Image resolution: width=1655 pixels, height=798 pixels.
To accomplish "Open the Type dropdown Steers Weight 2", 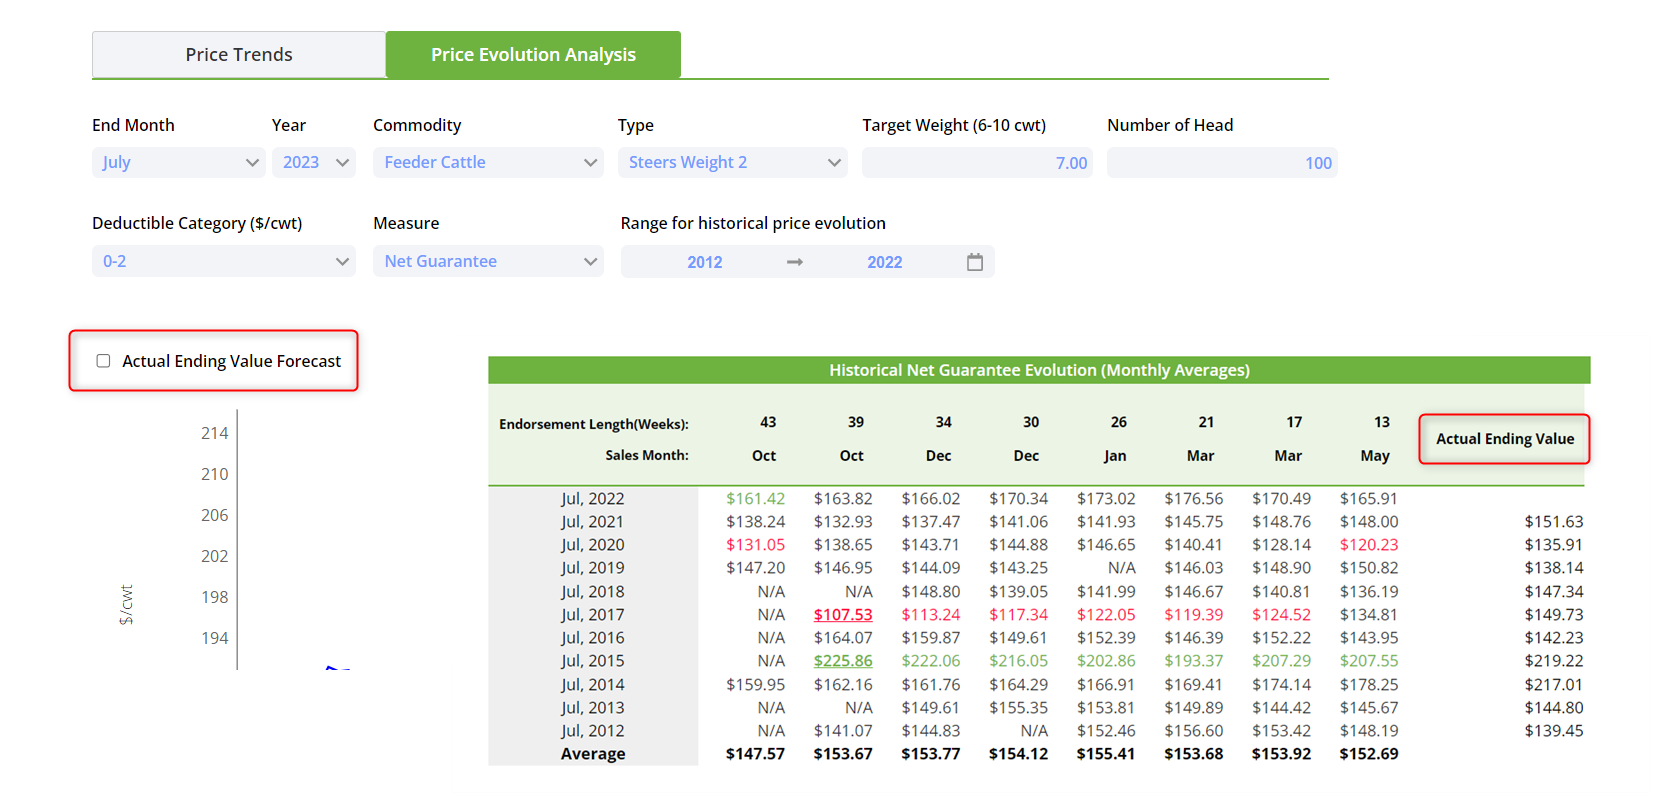I will click(x=732, y=163).
